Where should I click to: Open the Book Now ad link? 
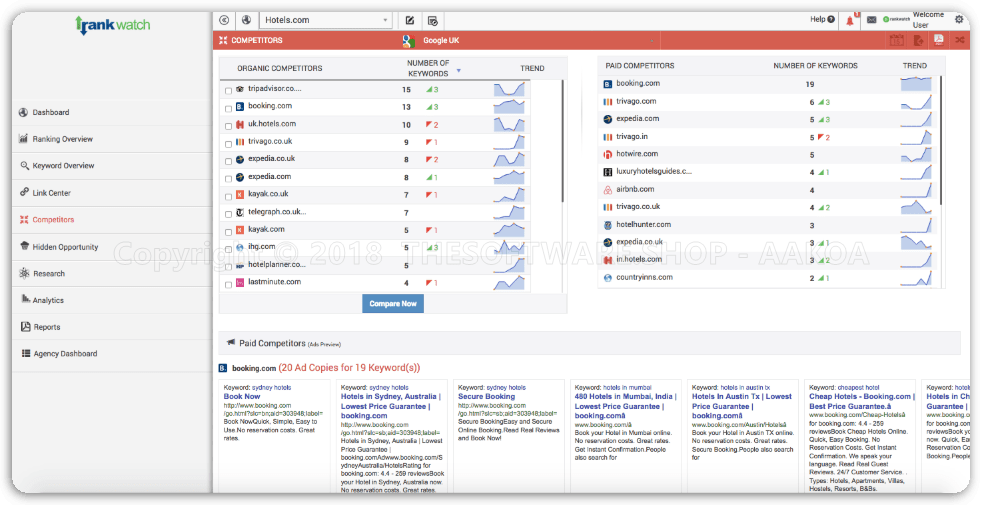coord(242,397)
